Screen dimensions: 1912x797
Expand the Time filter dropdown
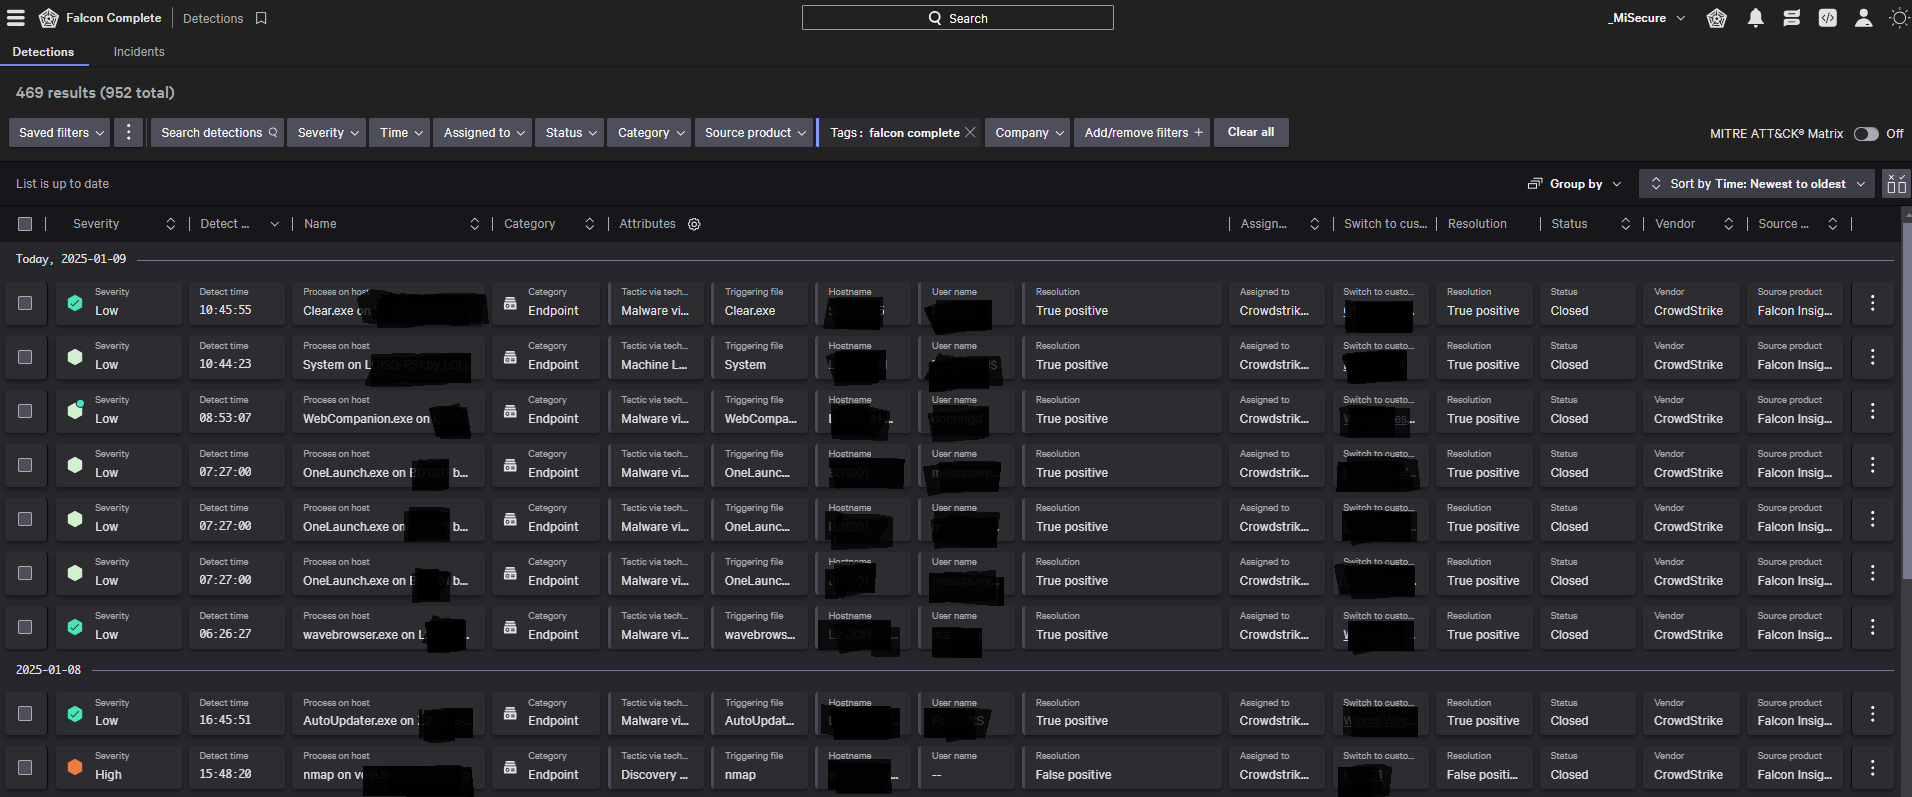tap(400, 132)
